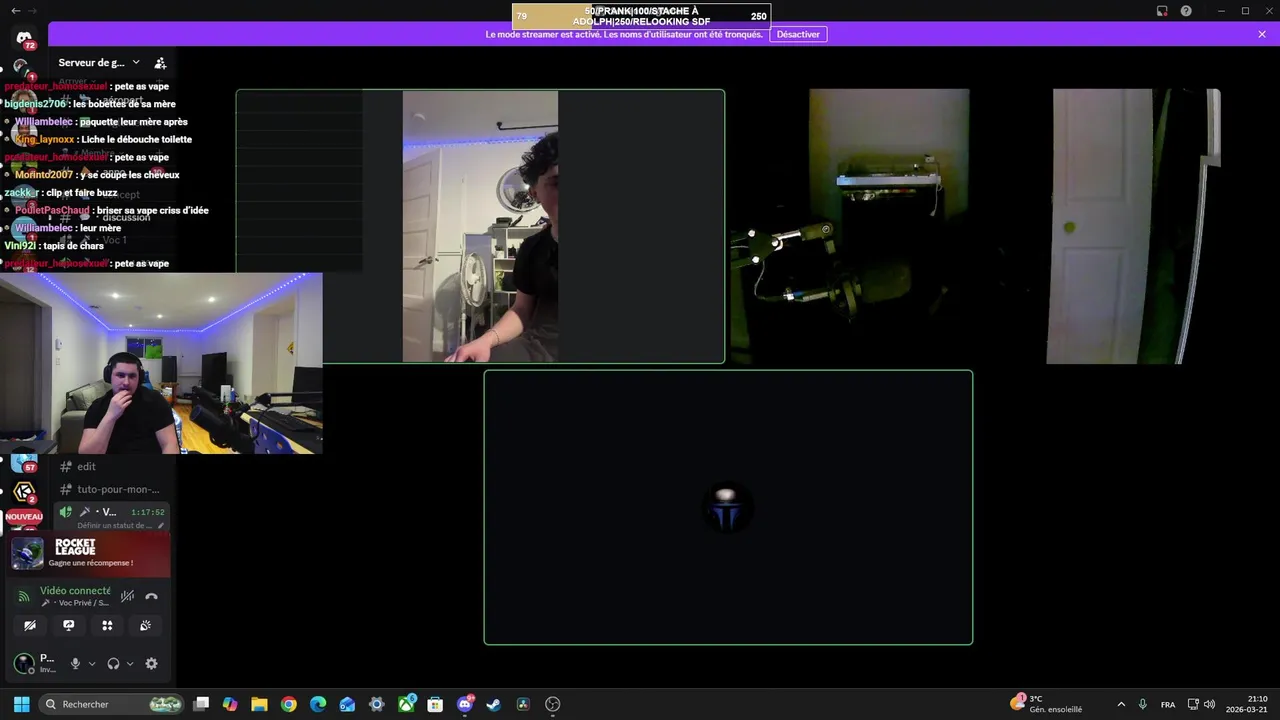
Task: Switch the FRA keyboard language indicator
Action: pos(1168,704)
